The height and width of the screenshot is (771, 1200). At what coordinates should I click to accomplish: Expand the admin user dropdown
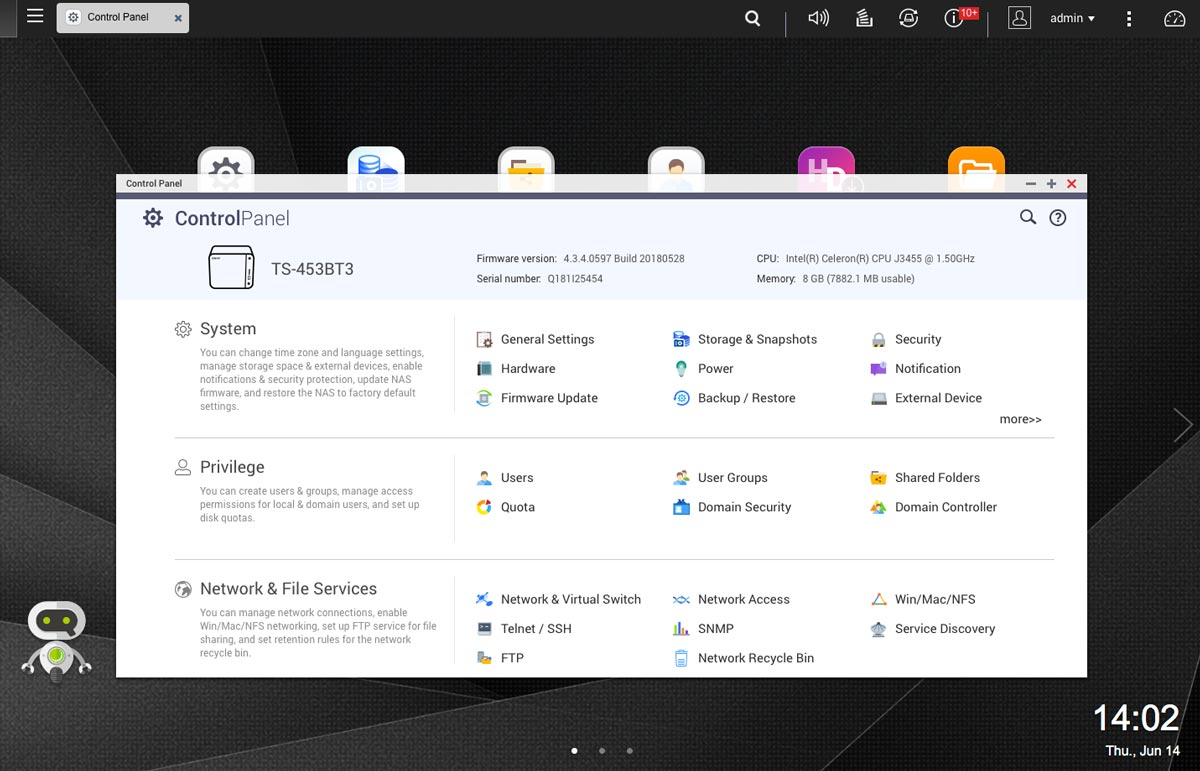point(1072,18)
